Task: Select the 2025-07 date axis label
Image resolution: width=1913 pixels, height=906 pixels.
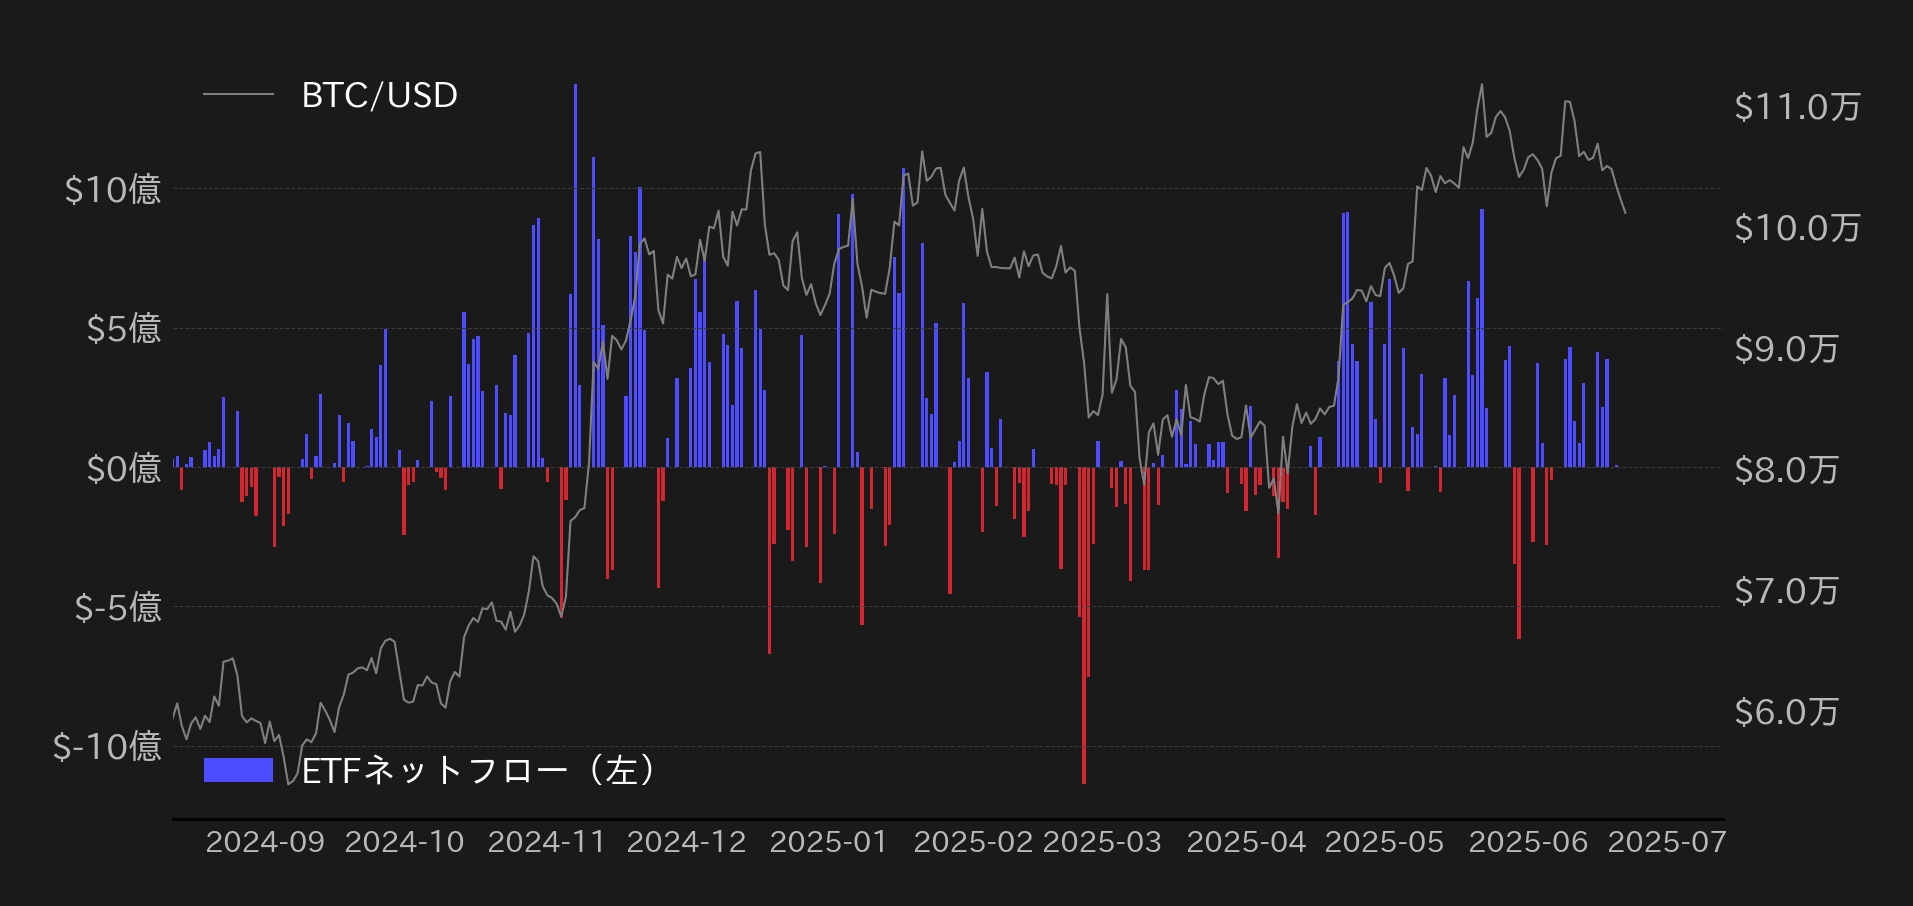Action: (x=1666, y=842)
